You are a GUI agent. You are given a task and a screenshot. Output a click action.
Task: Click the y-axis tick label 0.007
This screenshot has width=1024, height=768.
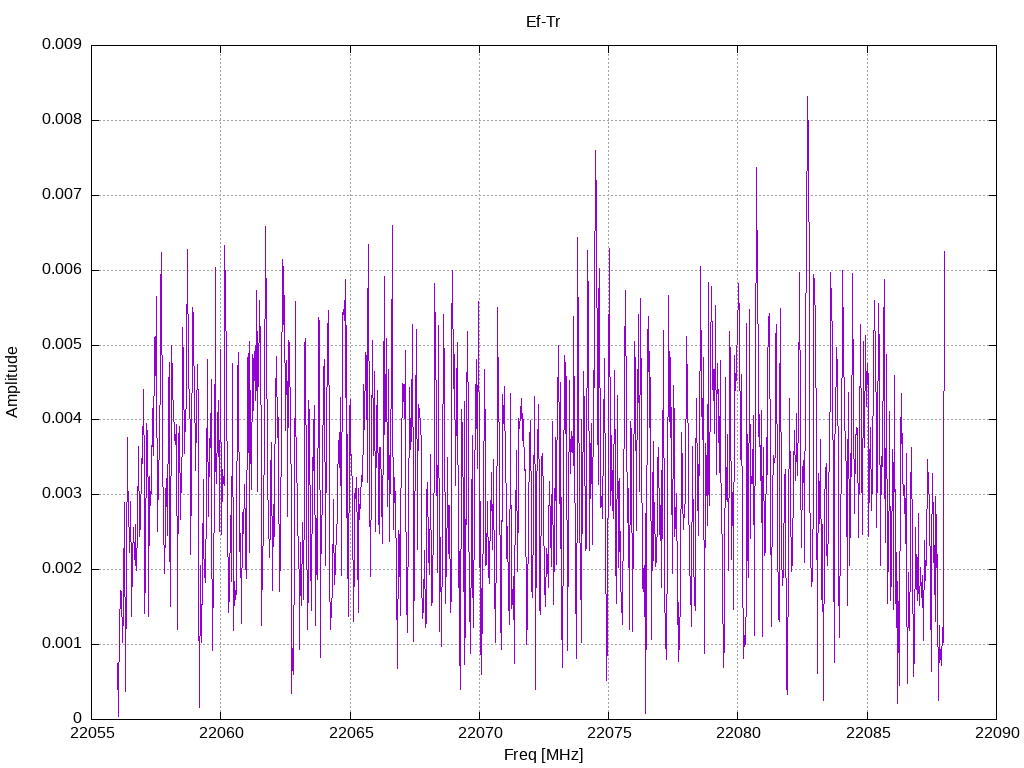coord(62,195)
